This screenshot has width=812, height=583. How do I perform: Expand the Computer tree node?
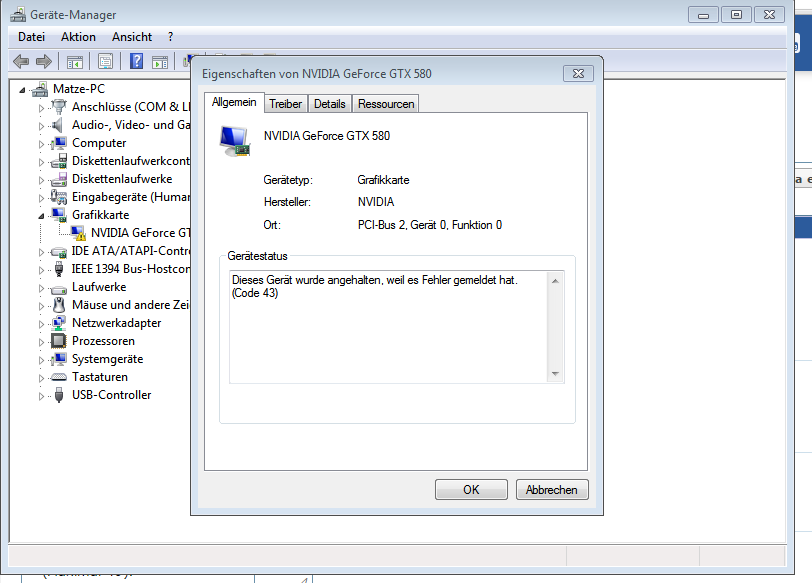click(41, 144)
